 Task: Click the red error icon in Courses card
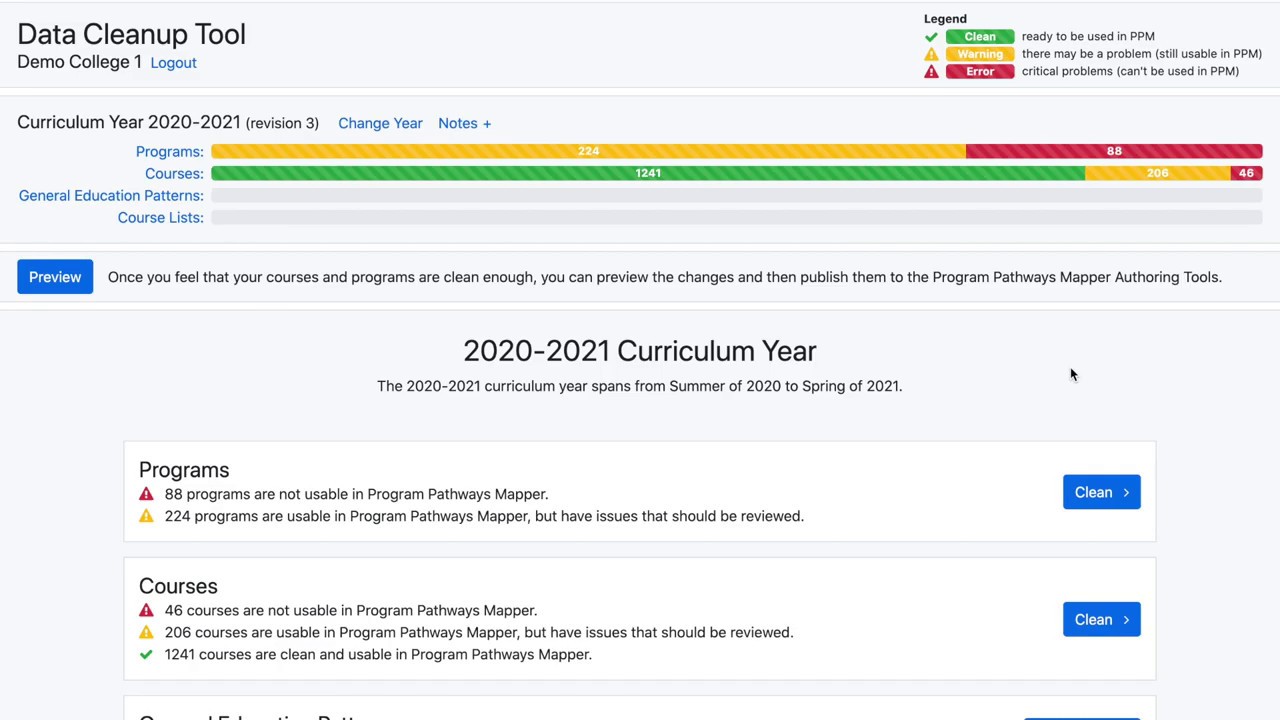[x=146, y=610]
